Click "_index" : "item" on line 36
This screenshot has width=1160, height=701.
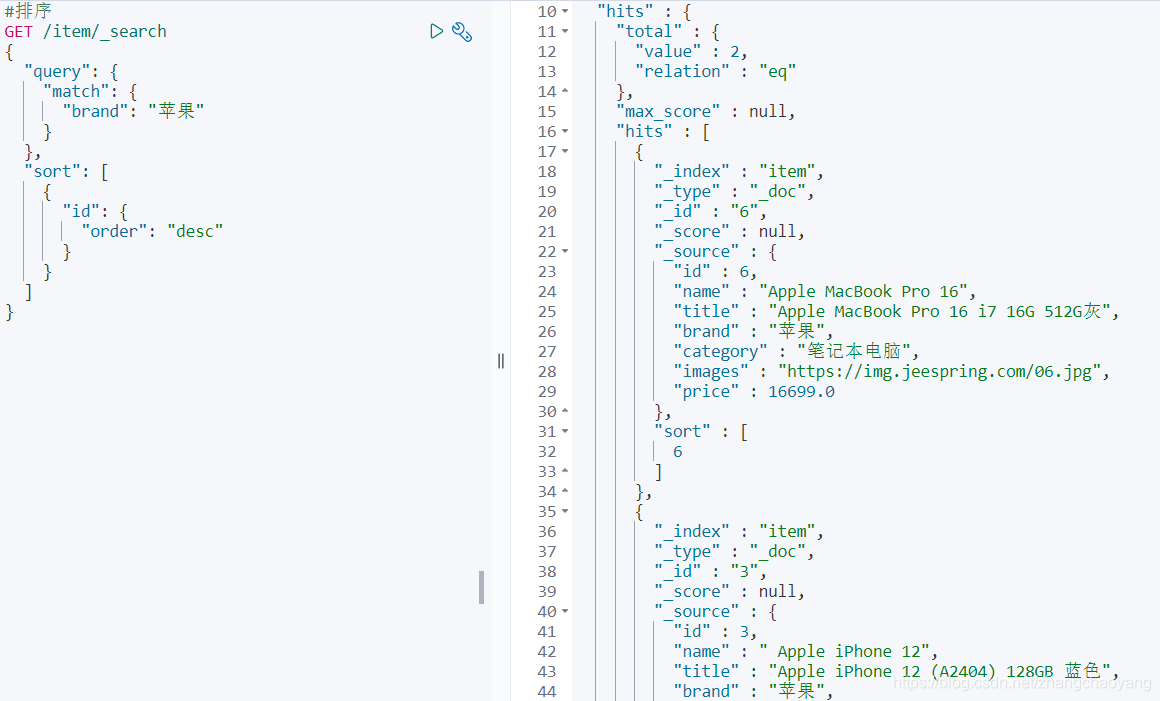point(739,531)
